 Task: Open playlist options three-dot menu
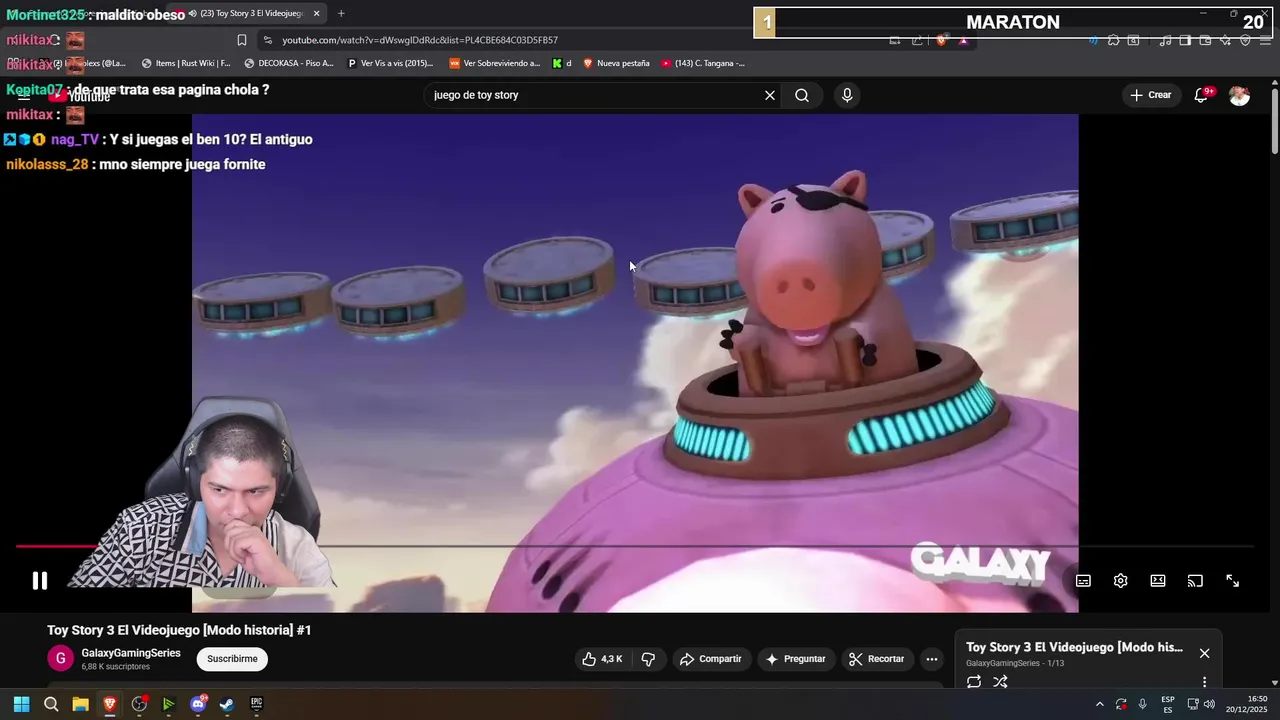pos(1204,682)
